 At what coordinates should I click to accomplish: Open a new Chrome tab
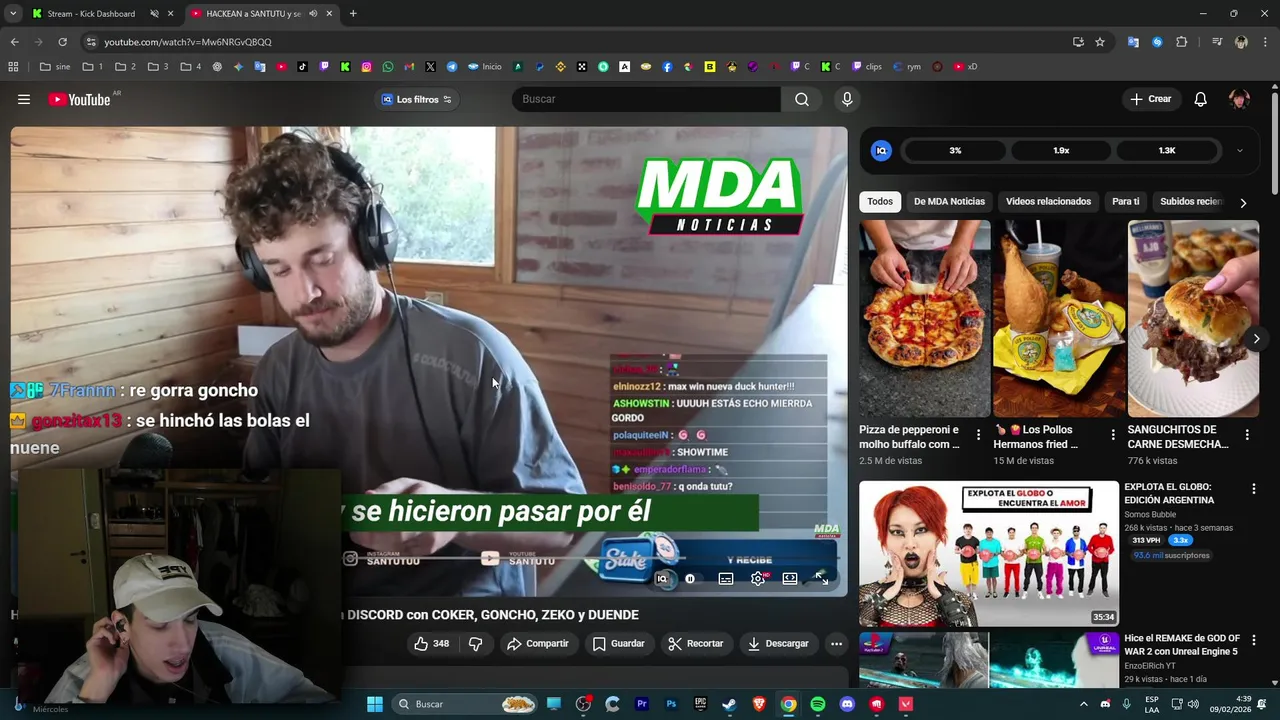pyautogui.click(x=353, y=14)
